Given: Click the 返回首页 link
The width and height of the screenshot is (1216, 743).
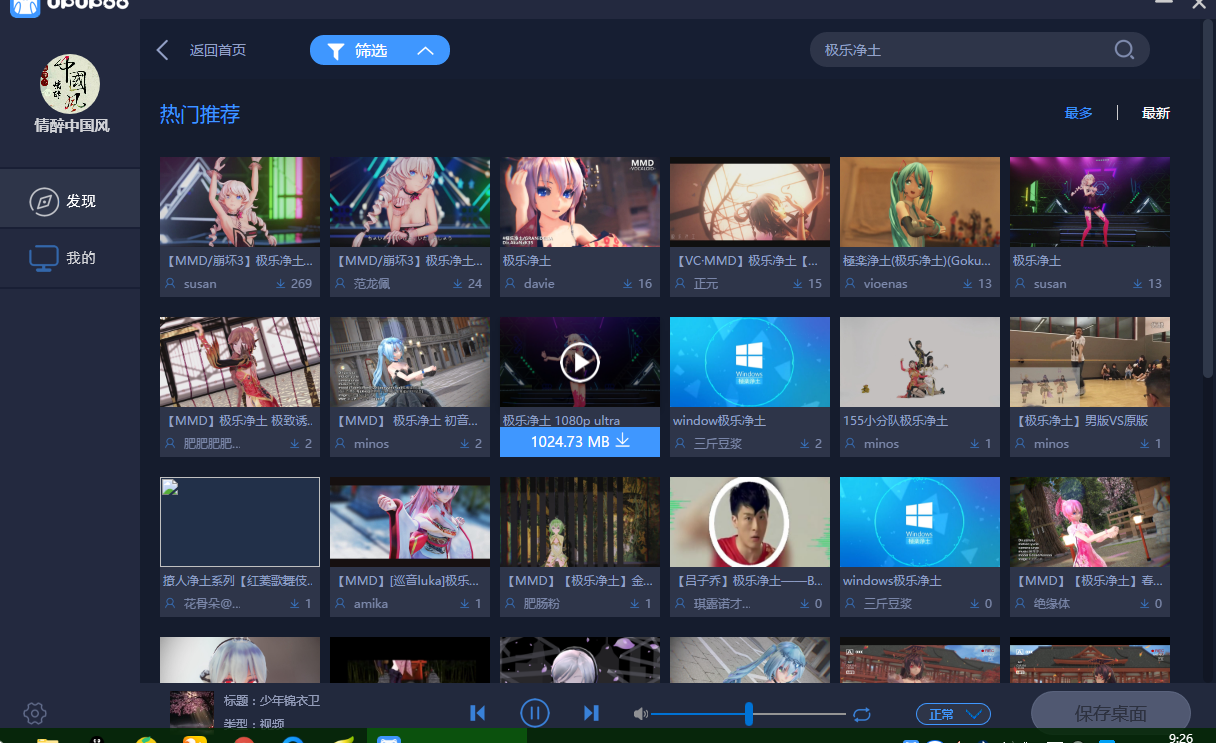Looking at the screenshot, I should 218,50.
